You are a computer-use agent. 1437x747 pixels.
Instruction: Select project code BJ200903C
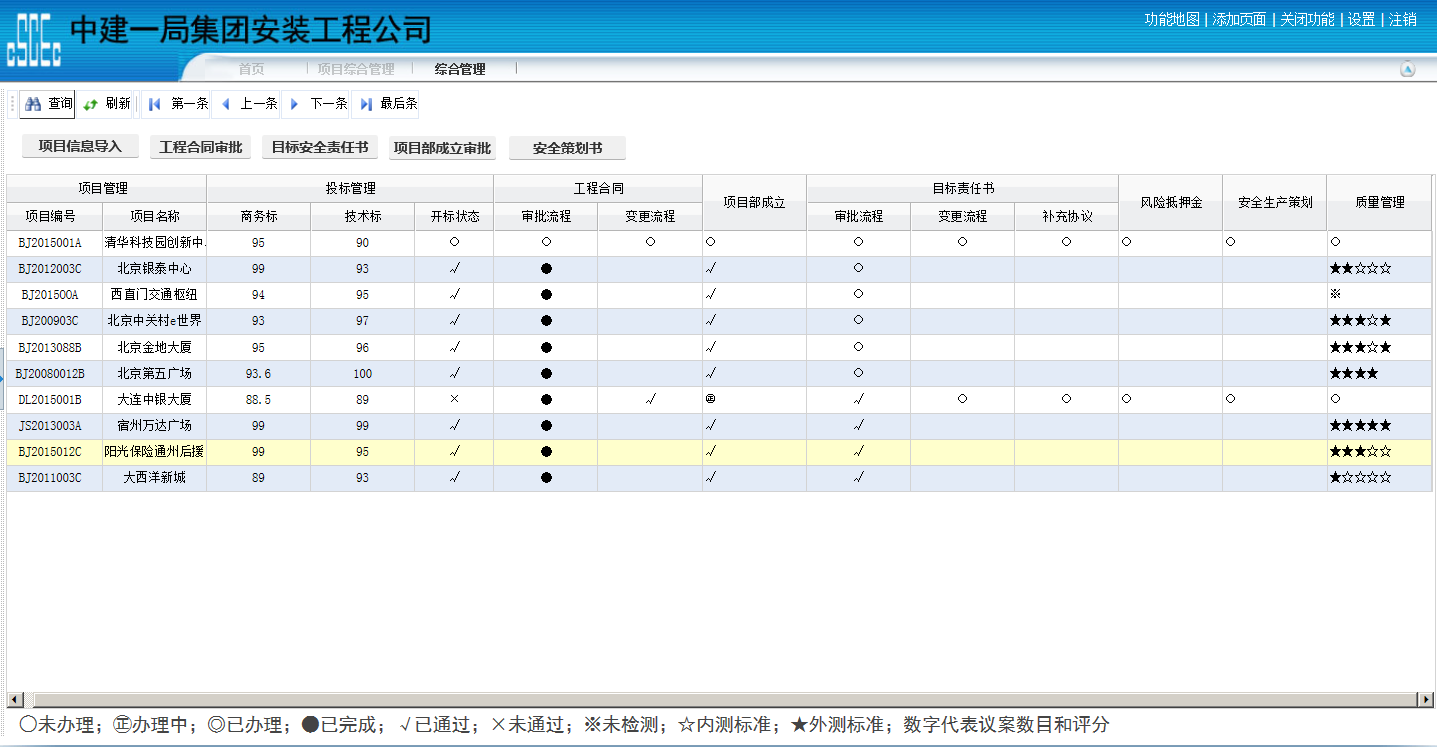coord(50,321)
